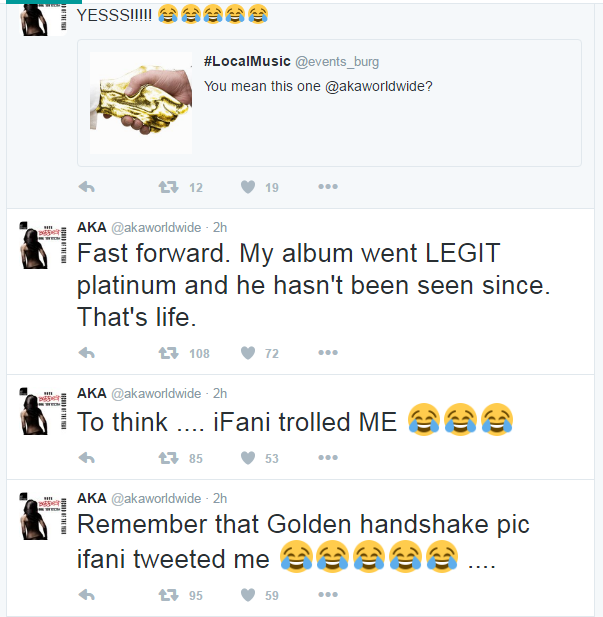The width and height of the screenshot is (603, 617).
Task: Reply to the 'YESSS!!!!!' quote tweet
Action: point(86,187)
